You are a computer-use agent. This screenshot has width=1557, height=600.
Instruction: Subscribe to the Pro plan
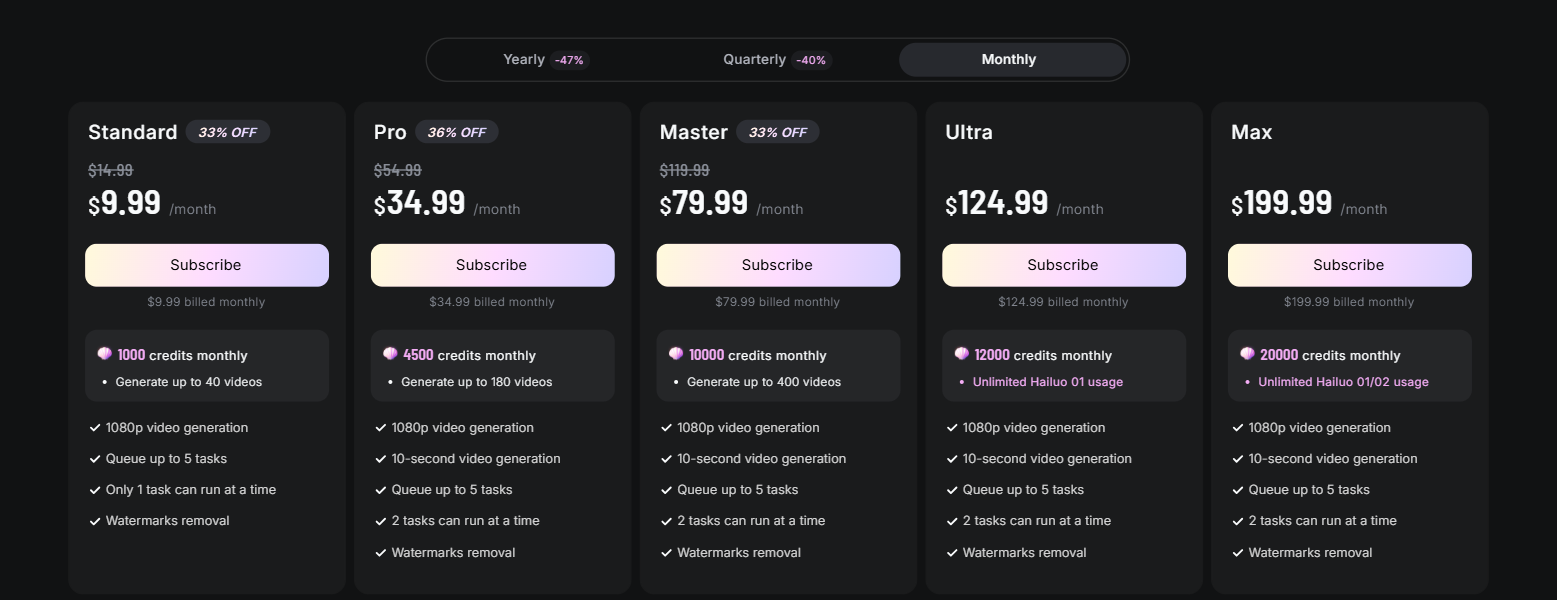[x=493, y=265]
